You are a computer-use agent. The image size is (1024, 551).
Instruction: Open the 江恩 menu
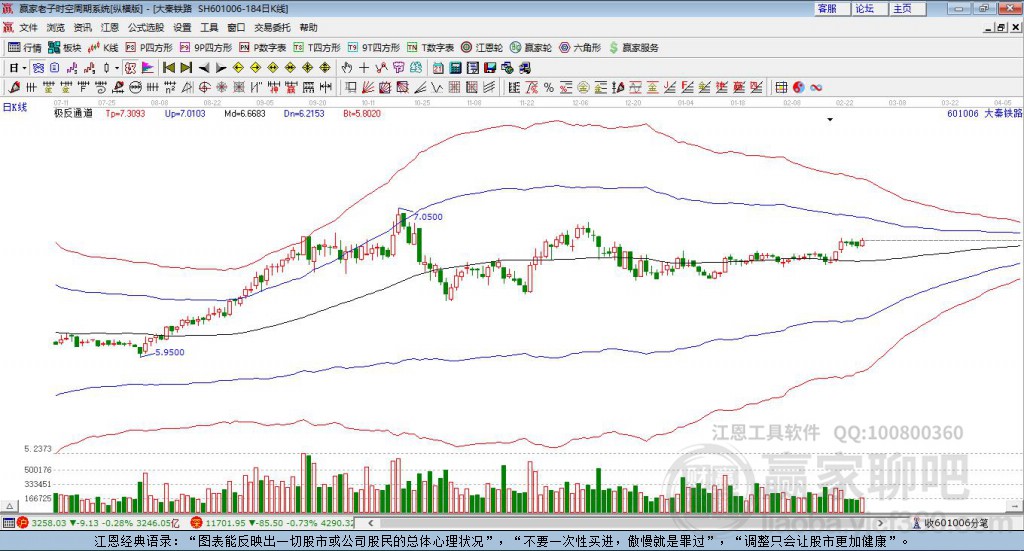pos(110,27)
